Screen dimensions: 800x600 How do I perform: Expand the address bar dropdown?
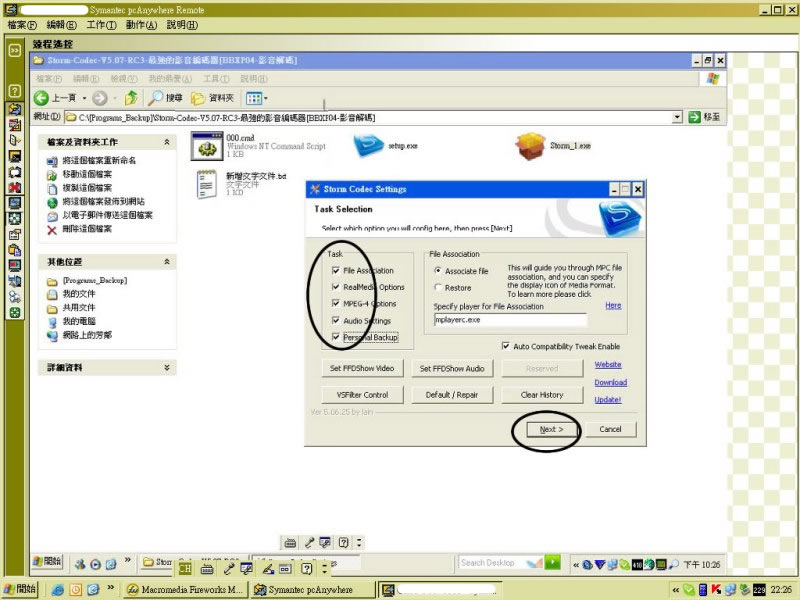click(677, 117)
